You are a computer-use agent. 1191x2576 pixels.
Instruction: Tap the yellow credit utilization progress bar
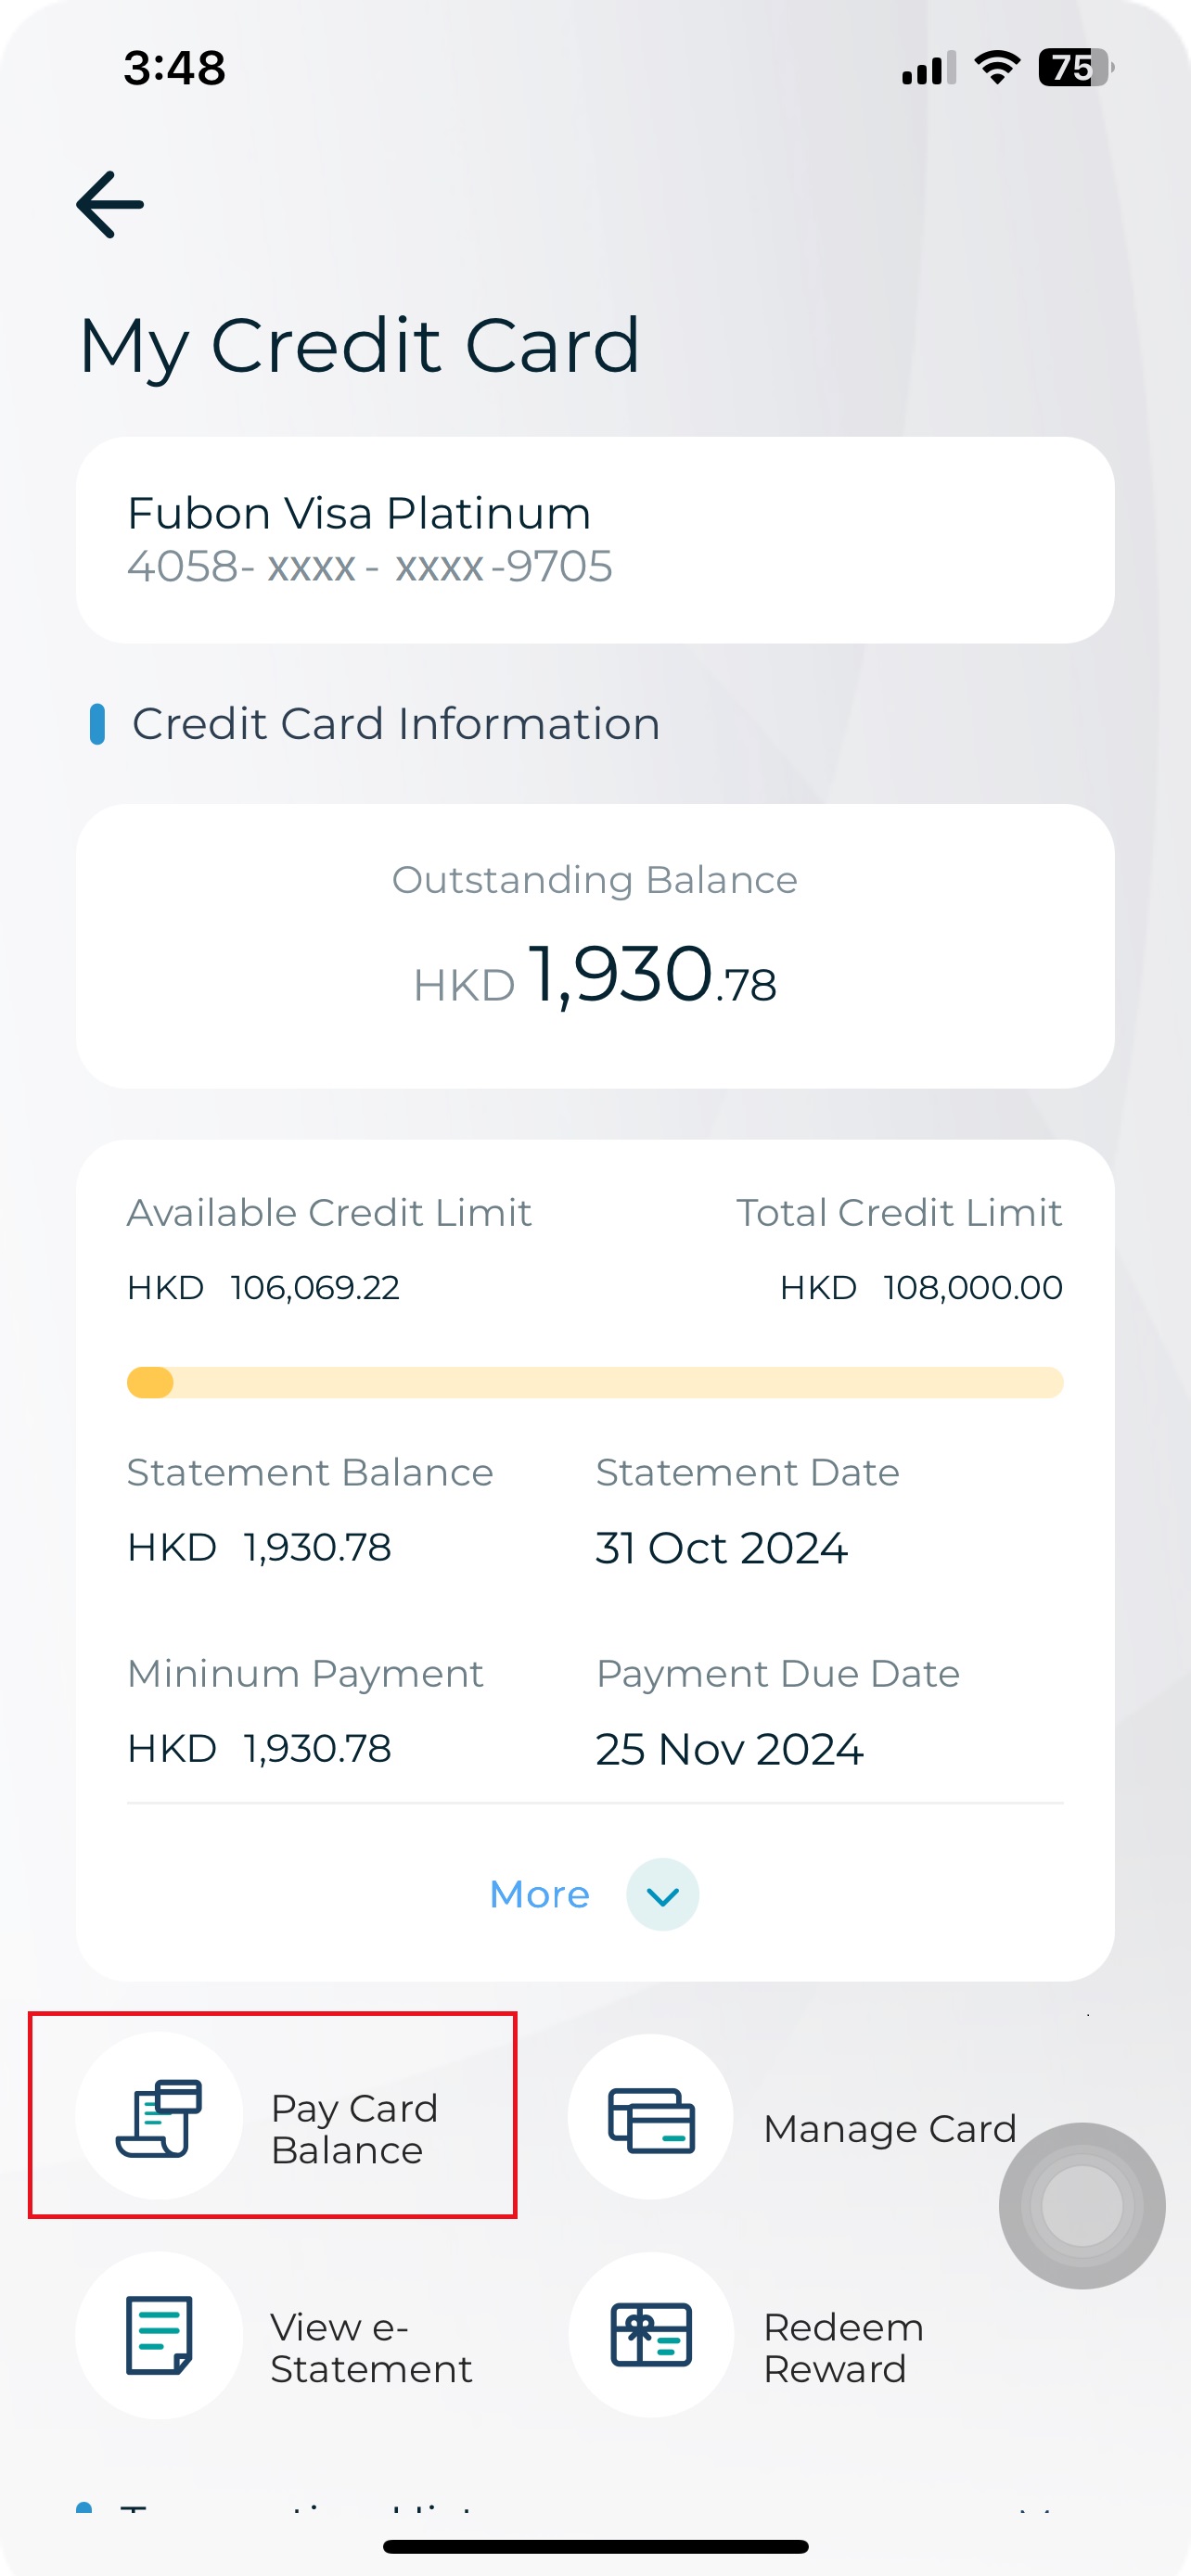(595, 1384)
